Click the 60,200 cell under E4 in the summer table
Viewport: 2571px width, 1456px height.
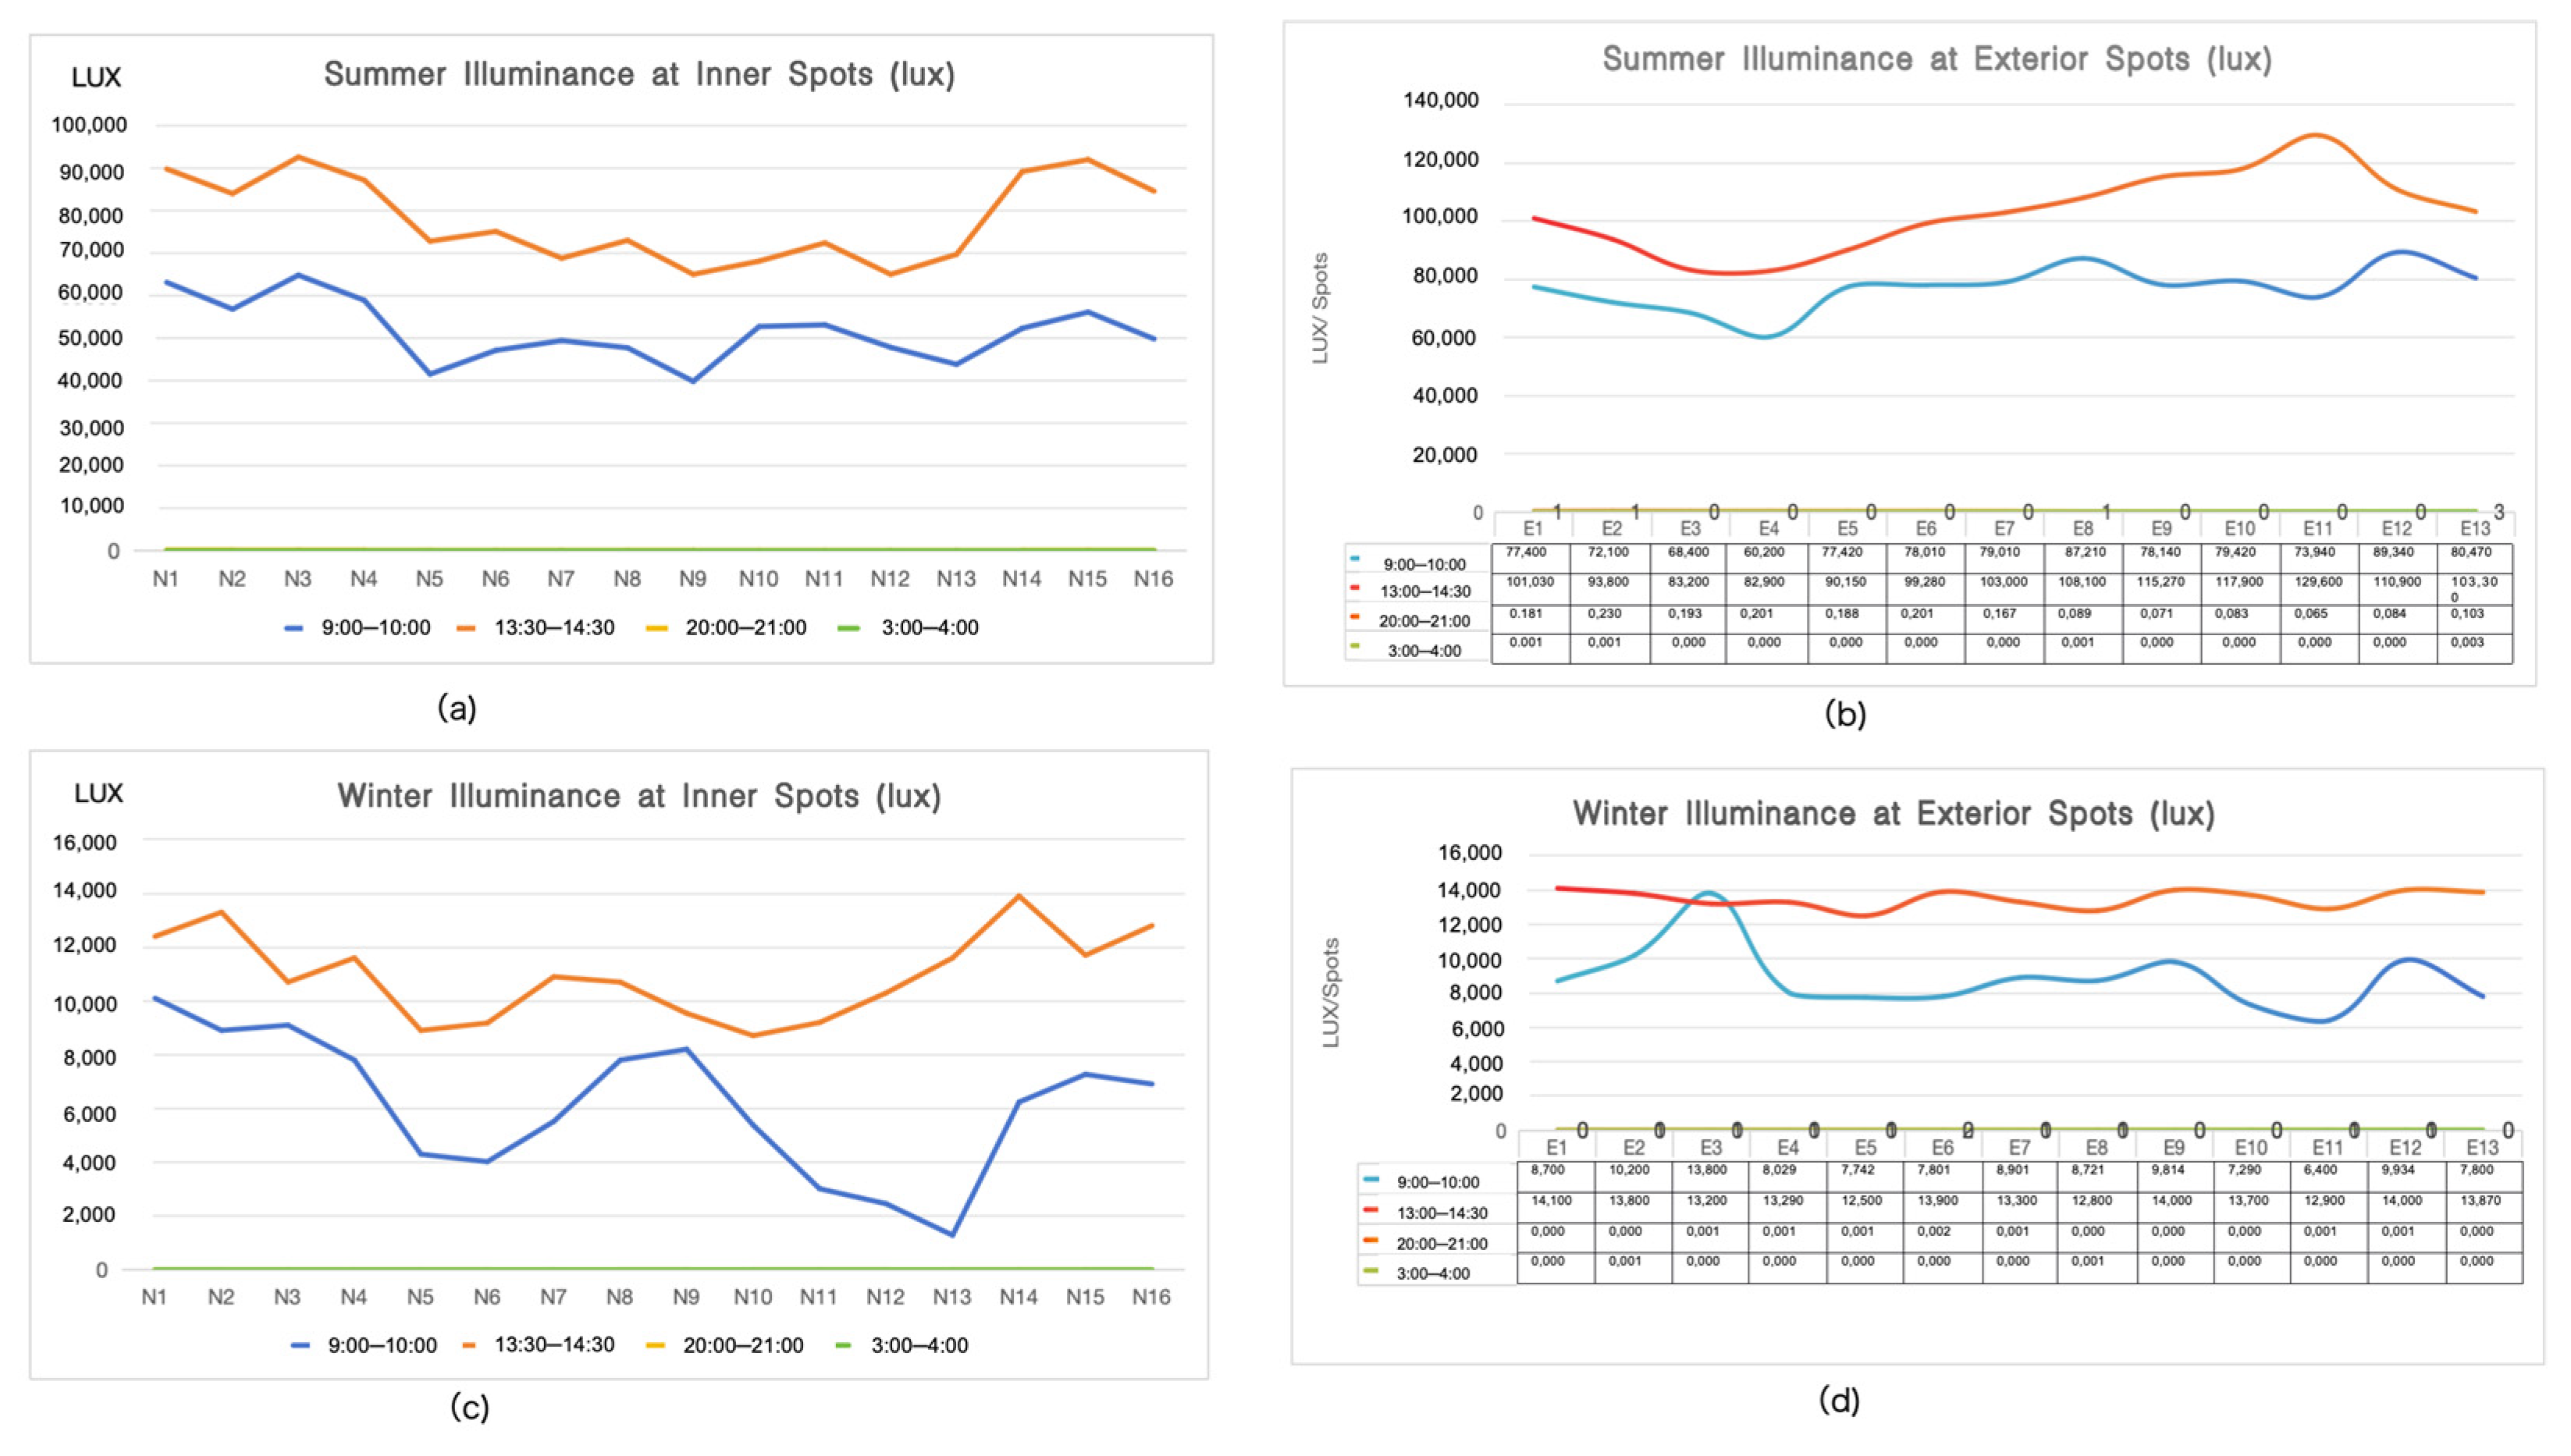[1764, 552]
